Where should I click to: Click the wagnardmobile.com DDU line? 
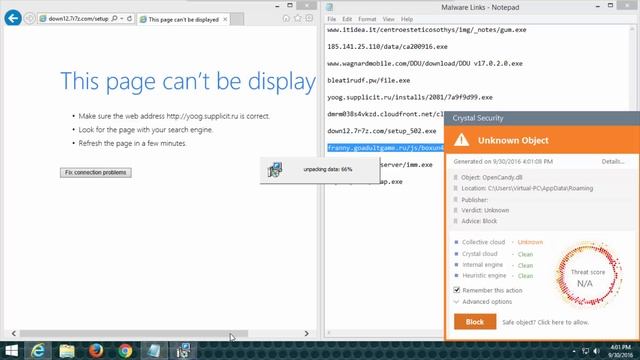pos(425,64)
